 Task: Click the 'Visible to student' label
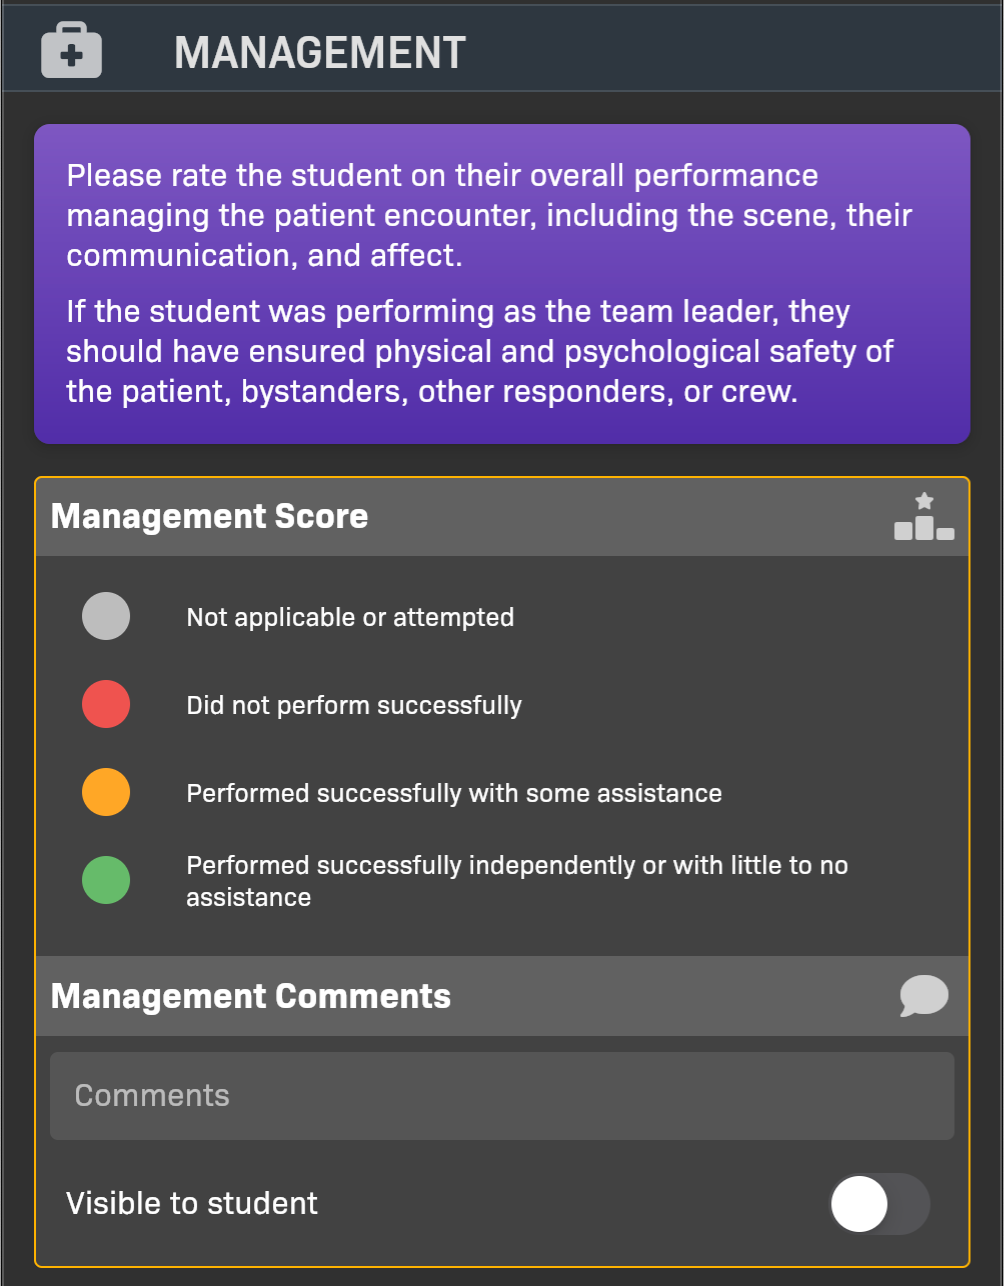[x=192, y=1203]
